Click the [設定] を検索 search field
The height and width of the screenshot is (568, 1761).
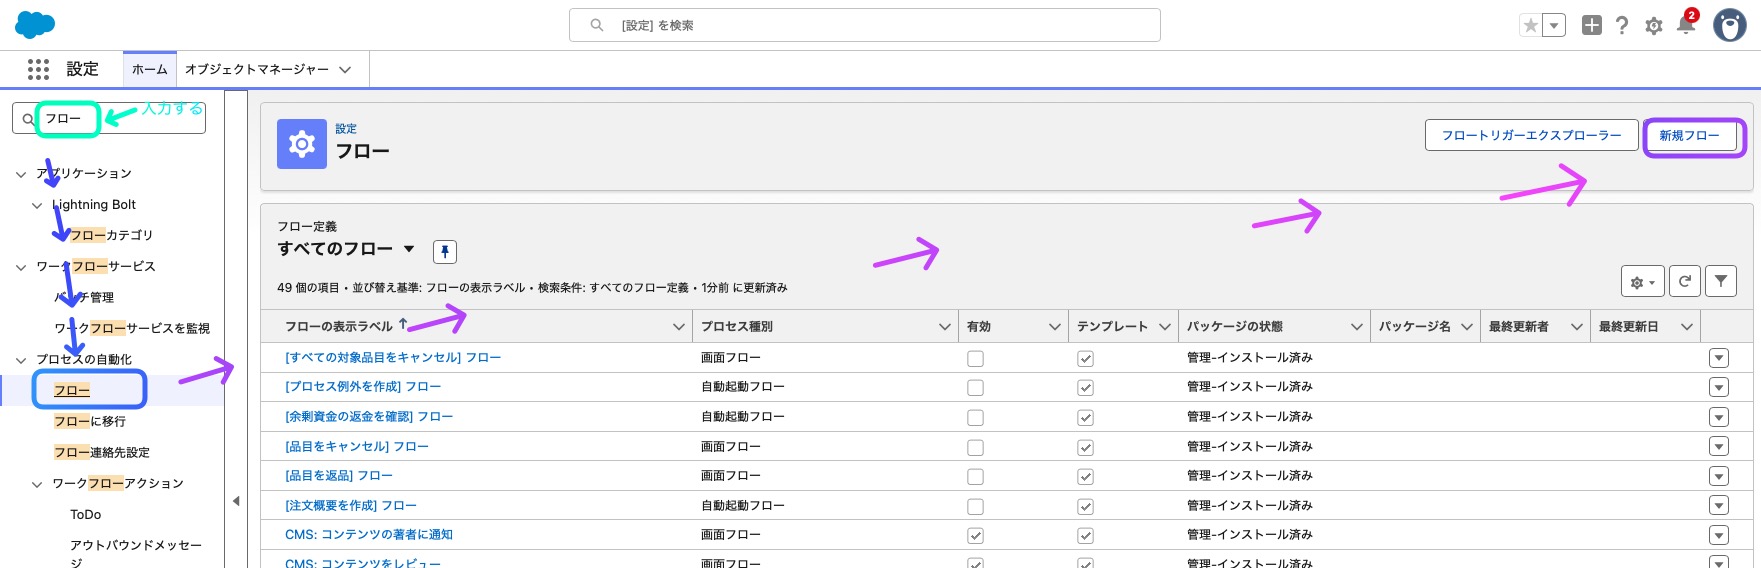[865, 25]
